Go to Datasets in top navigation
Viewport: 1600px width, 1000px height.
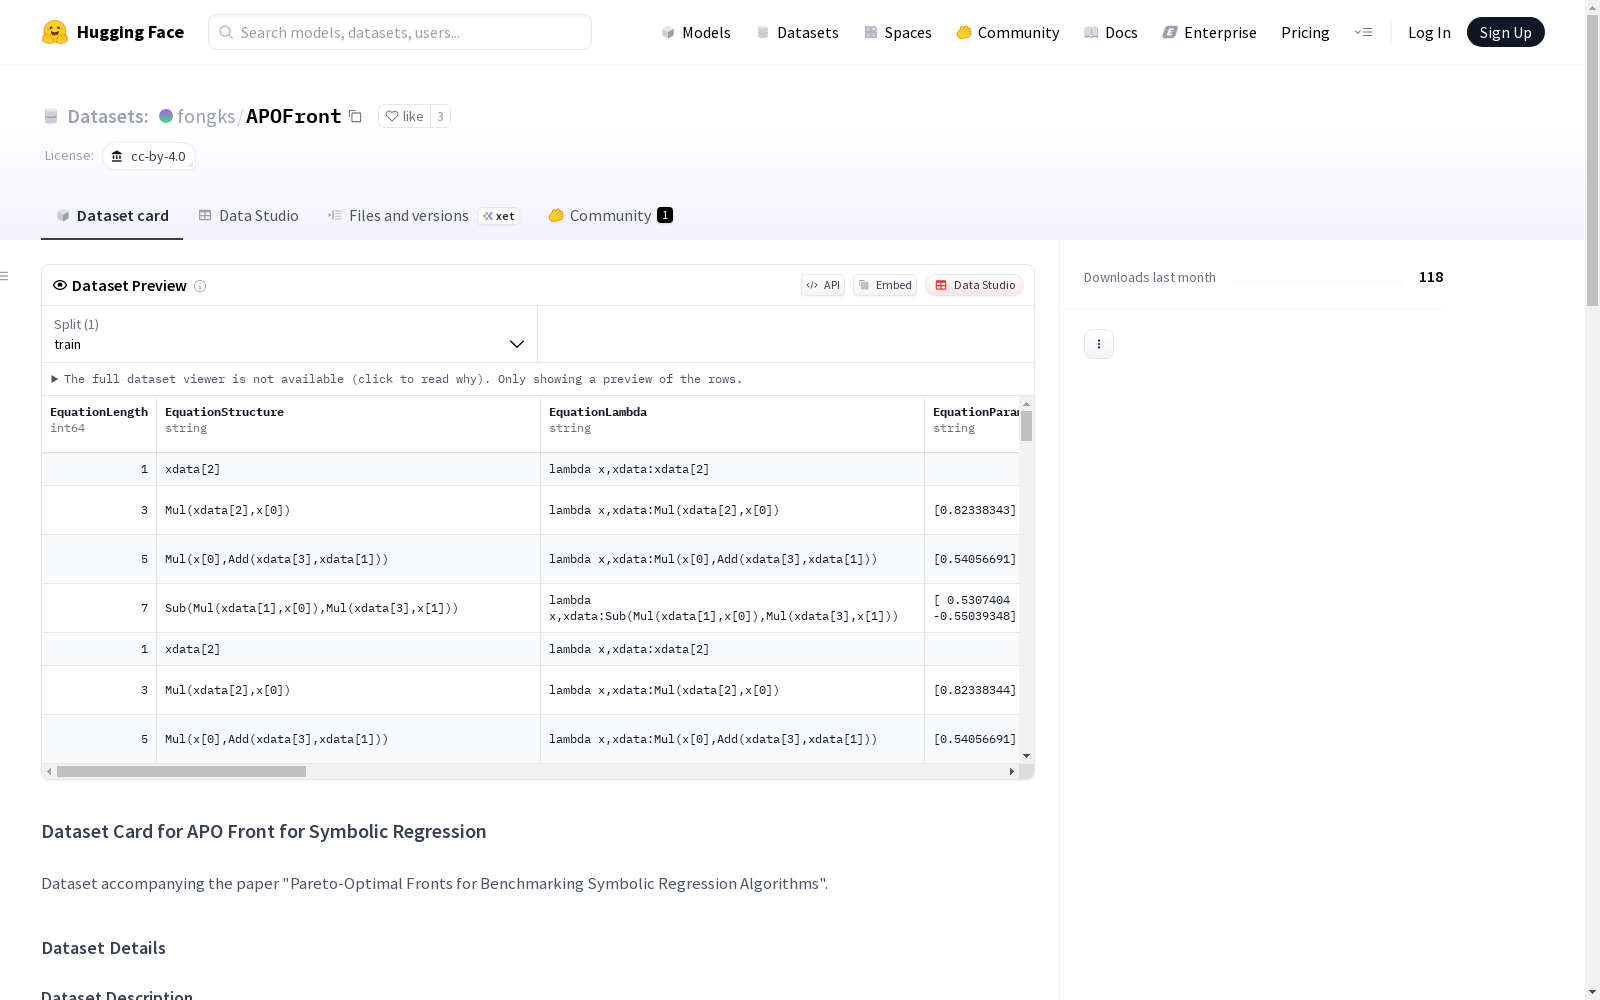tap(797, 32)
